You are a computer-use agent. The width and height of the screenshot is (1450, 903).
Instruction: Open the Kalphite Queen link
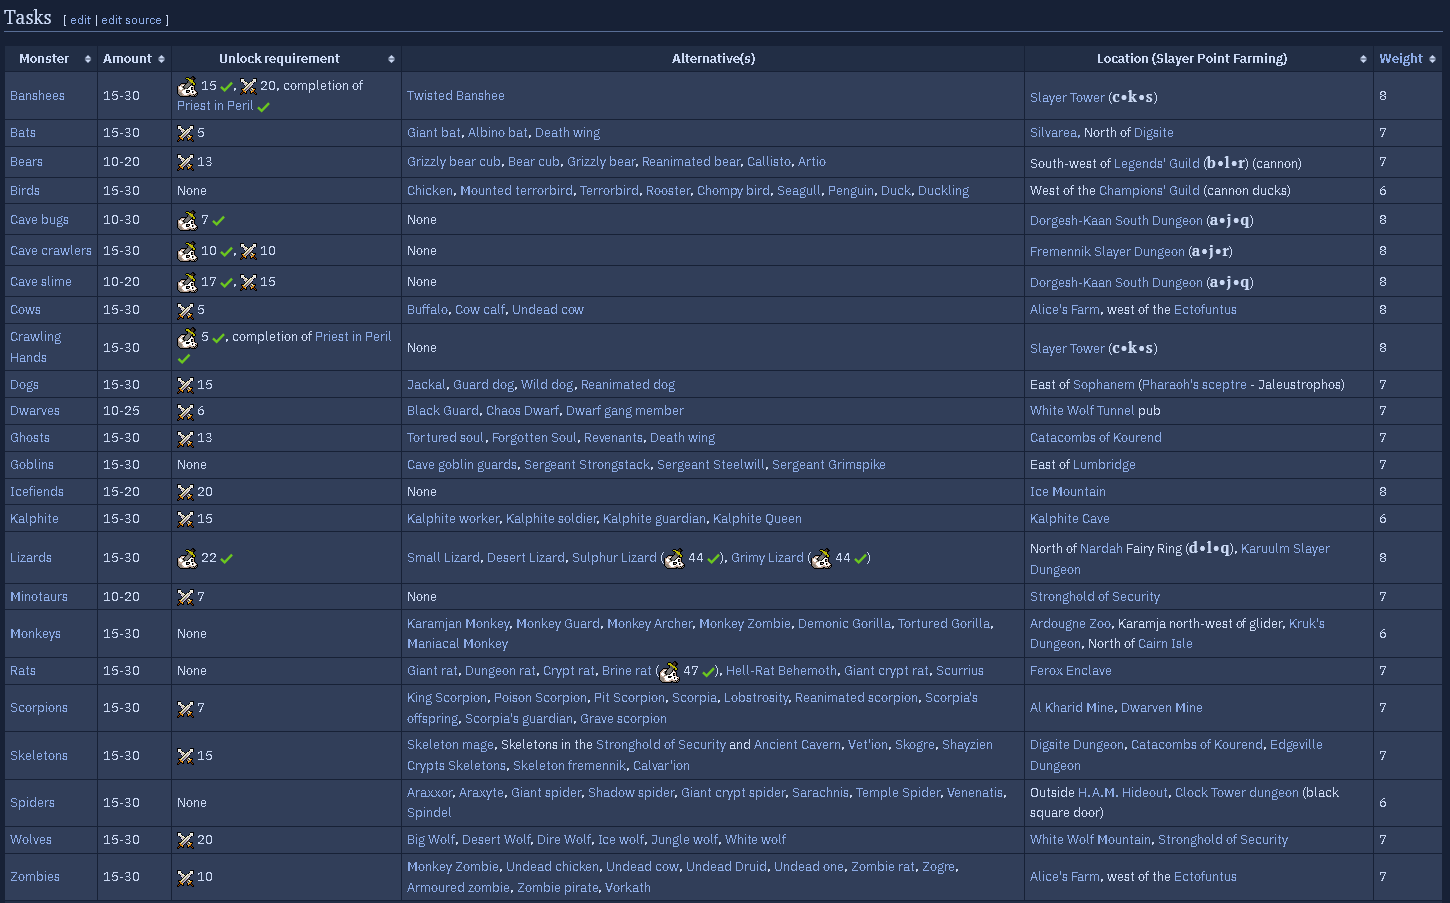[757, 519]
